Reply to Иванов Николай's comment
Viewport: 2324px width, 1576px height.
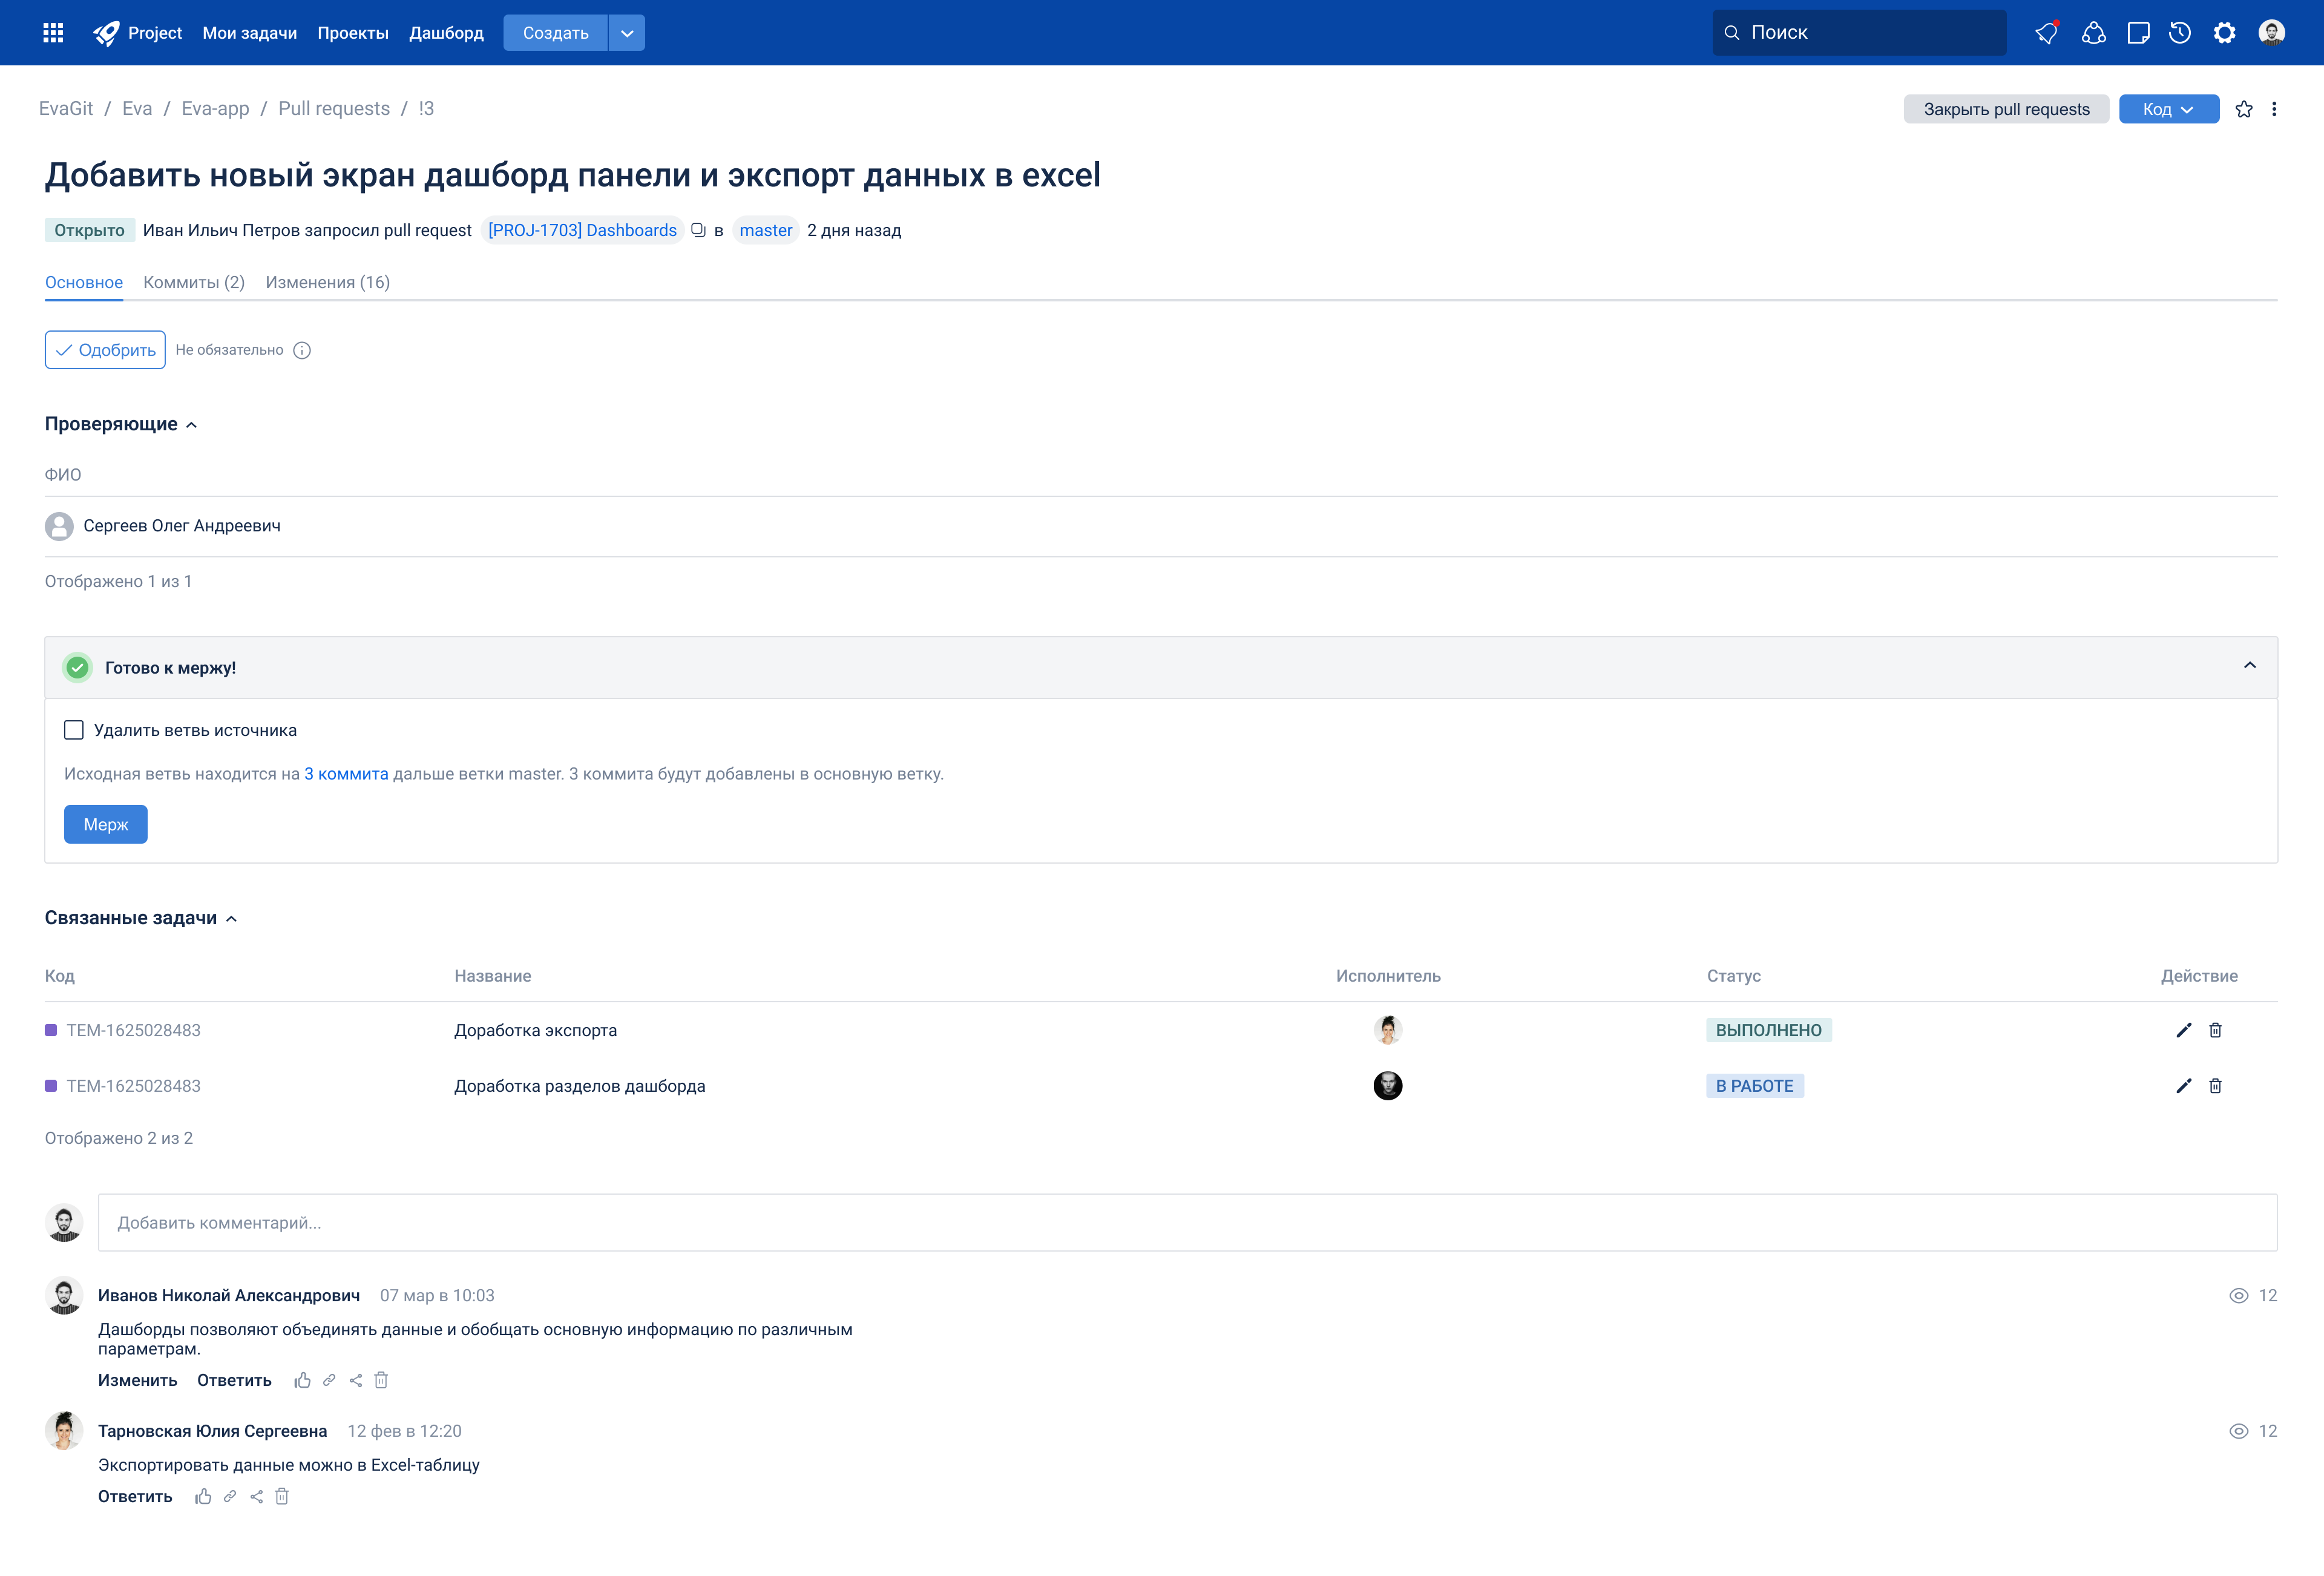point(234,1380)
